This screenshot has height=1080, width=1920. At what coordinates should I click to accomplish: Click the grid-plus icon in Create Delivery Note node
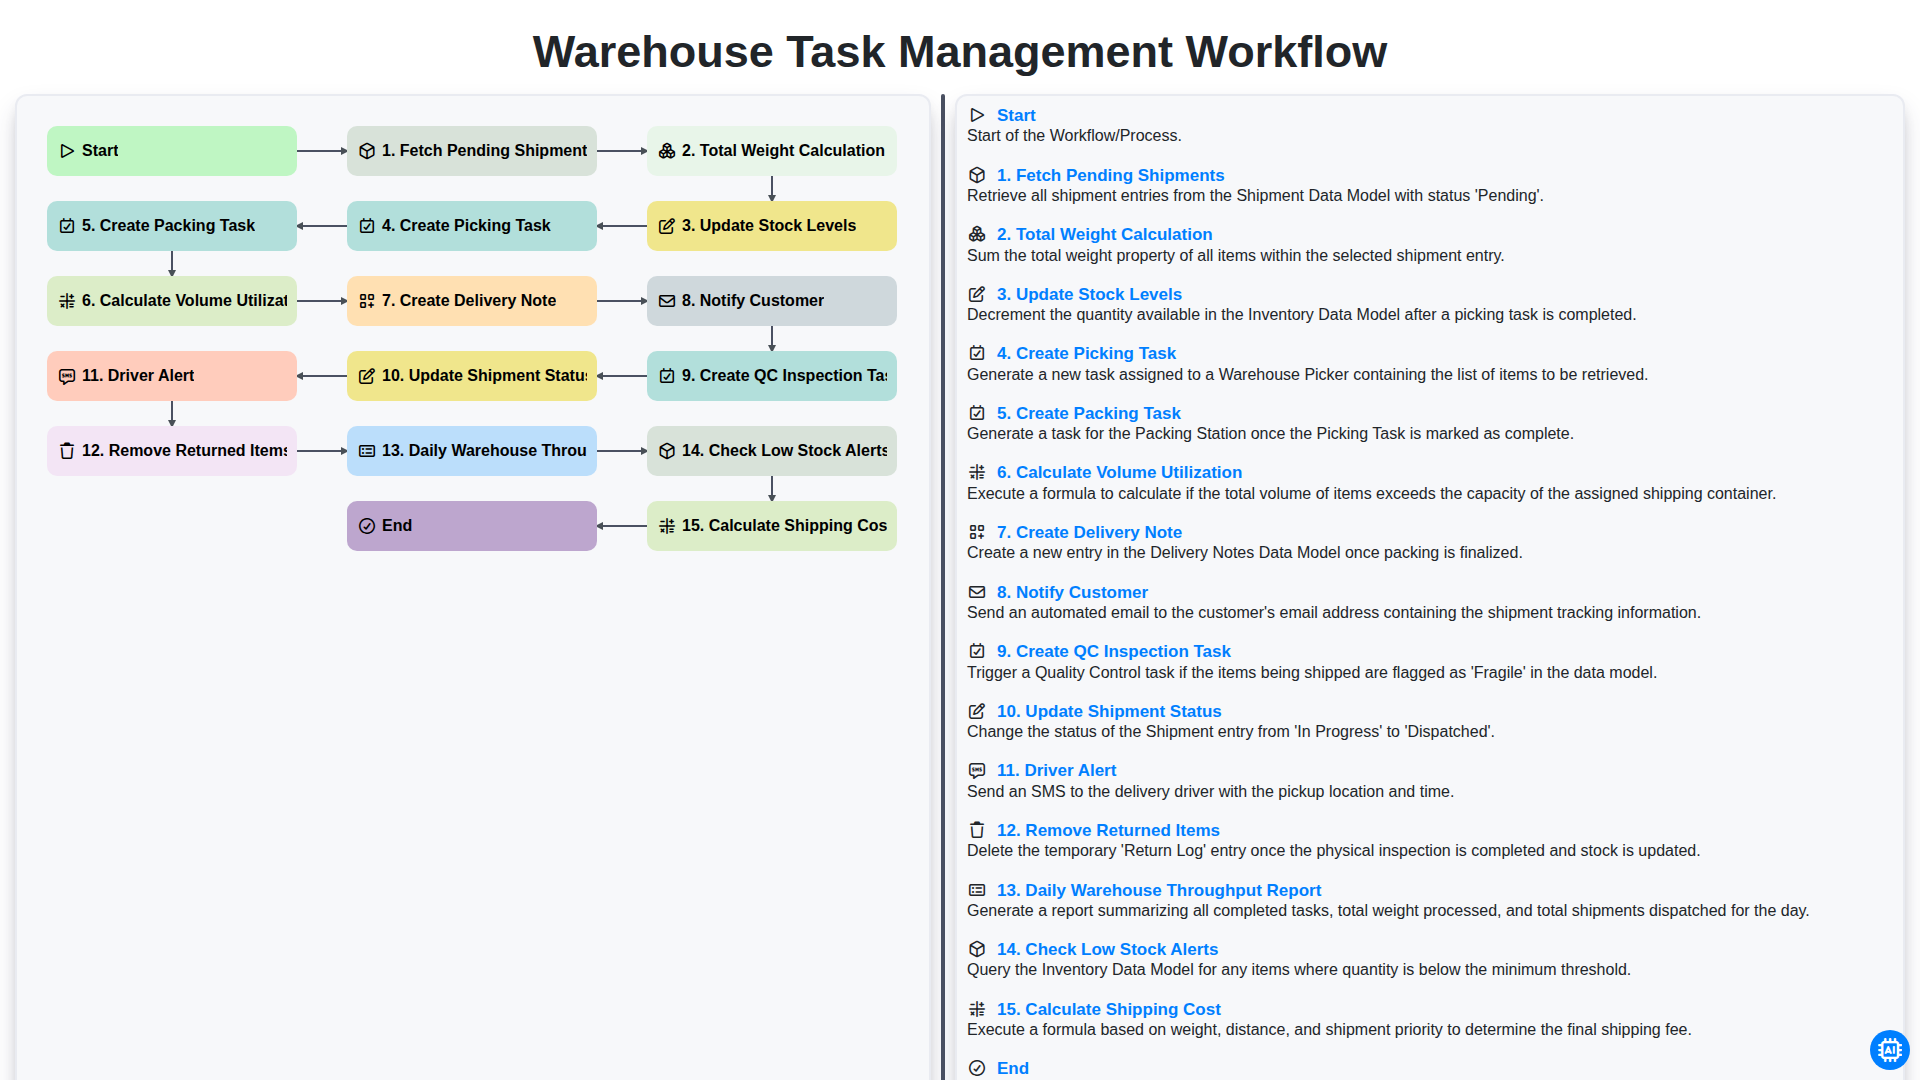(367, 301)
